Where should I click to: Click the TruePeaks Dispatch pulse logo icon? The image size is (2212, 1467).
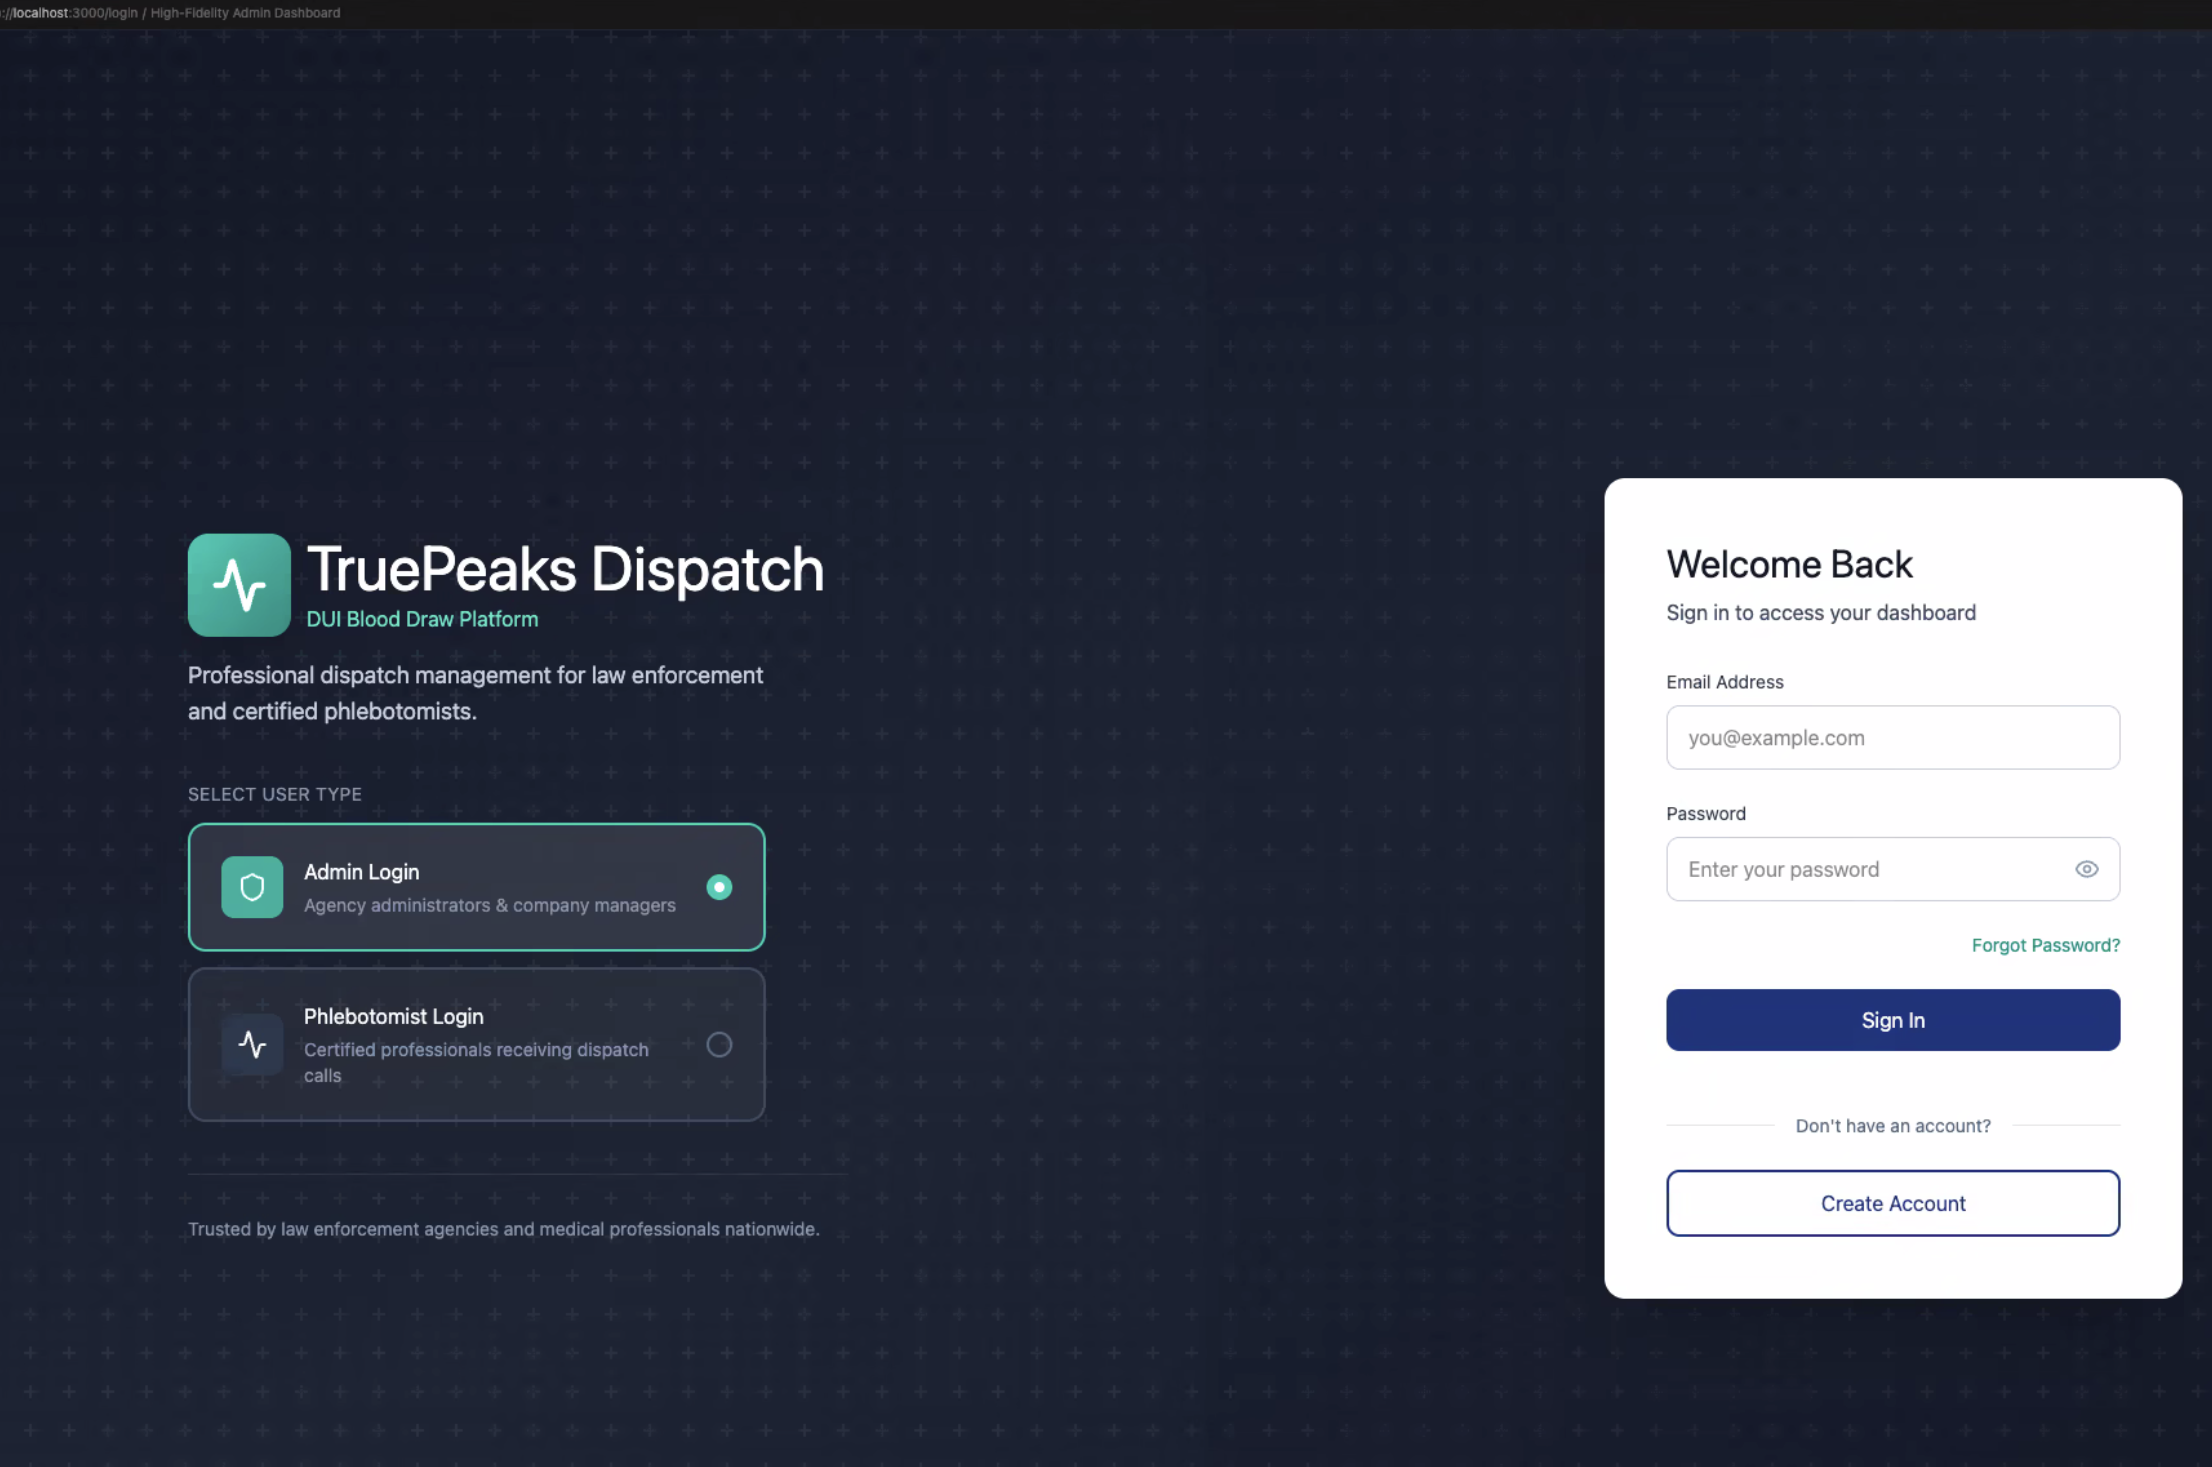point(239,585)
